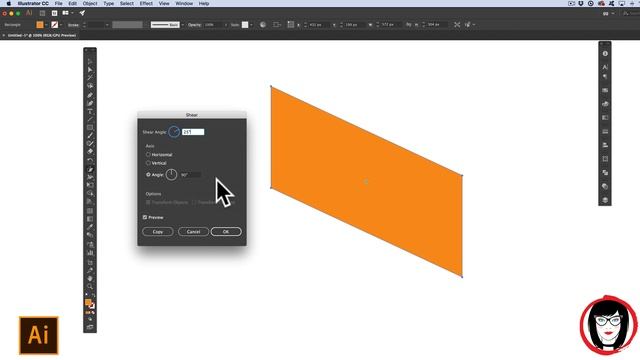Select the Angle axis option
This screenshot has width=640, height=360.
tap(155, 174)
